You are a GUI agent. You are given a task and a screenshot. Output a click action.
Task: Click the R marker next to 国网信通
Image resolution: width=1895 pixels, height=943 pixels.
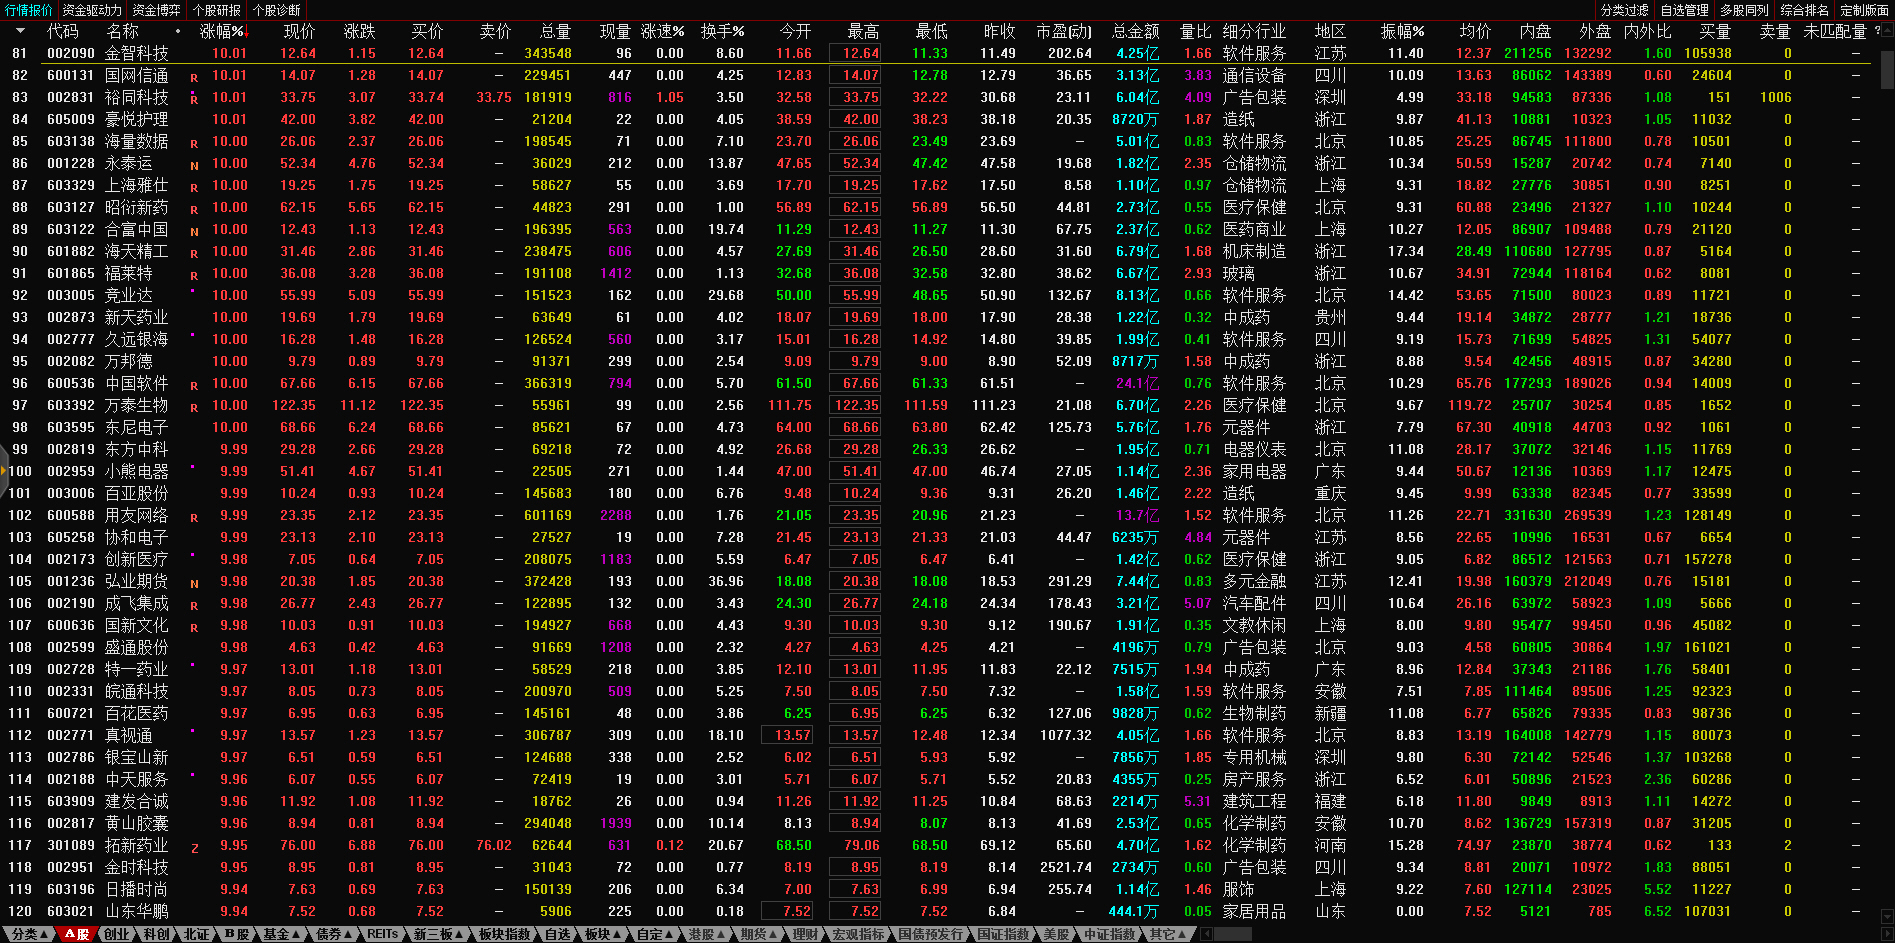pos(194,77)
